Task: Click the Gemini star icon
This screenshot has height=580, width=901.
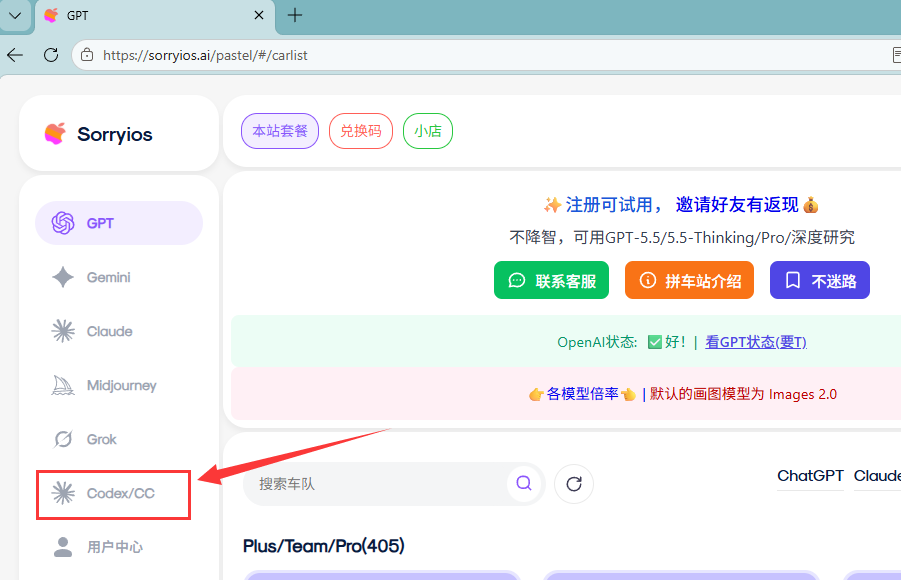Action: pos(63,277)
